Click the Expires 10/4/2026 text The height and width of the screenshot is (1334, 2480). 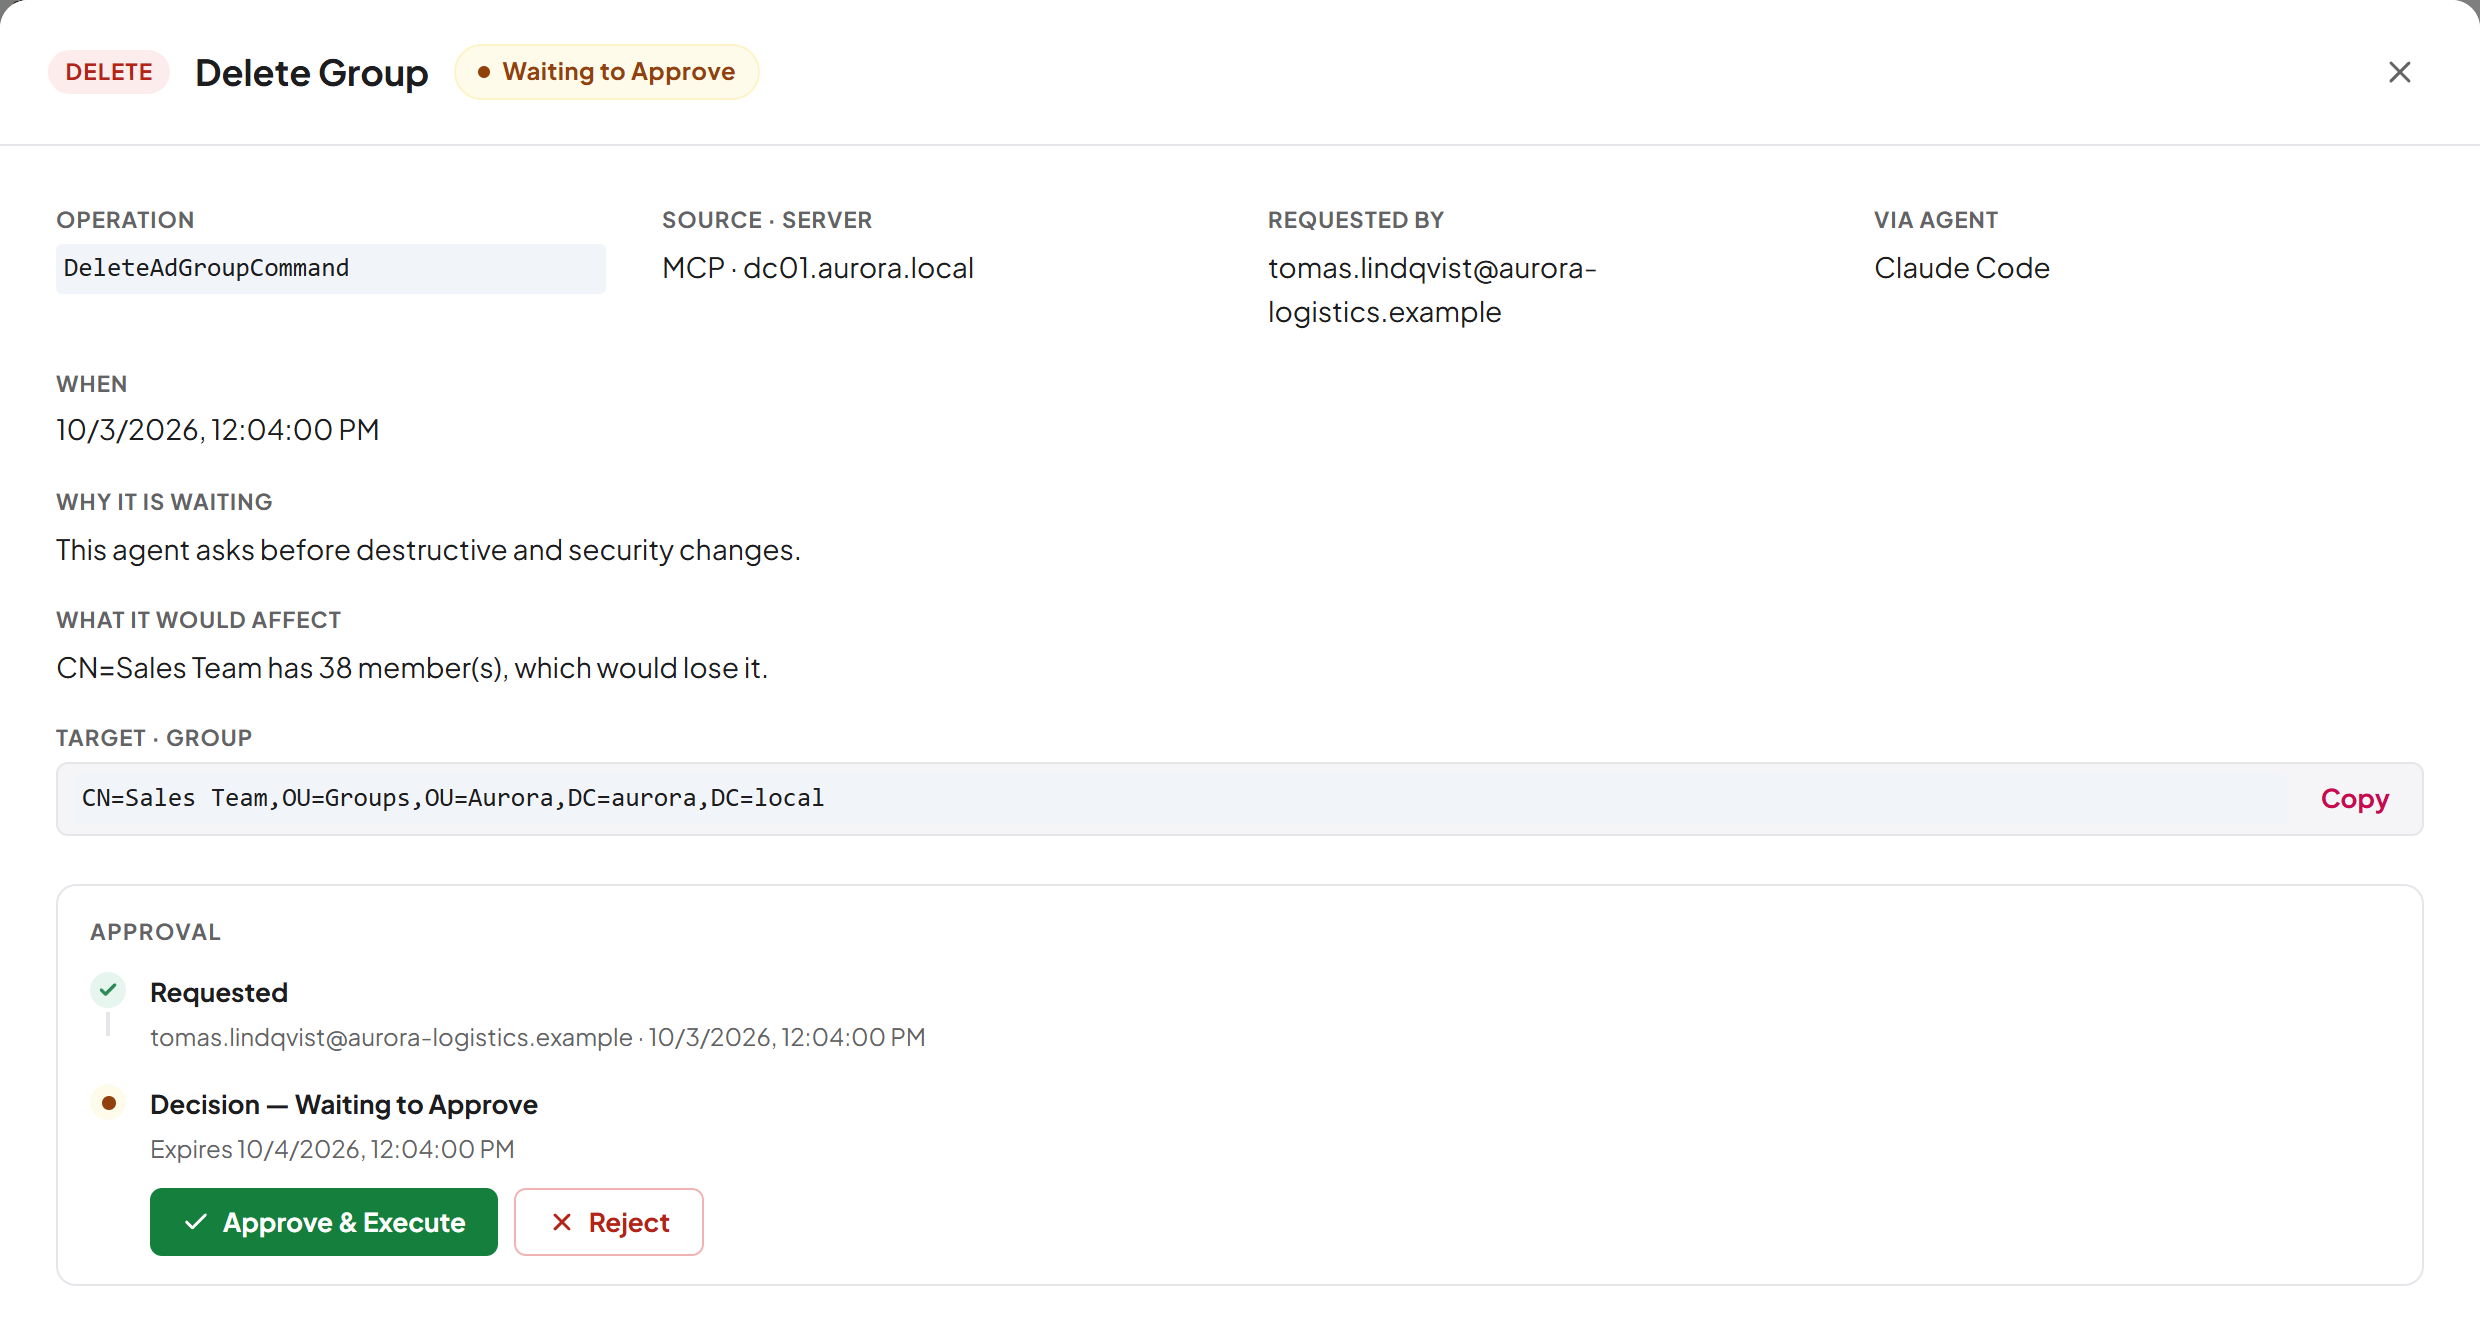[332, 1149]
